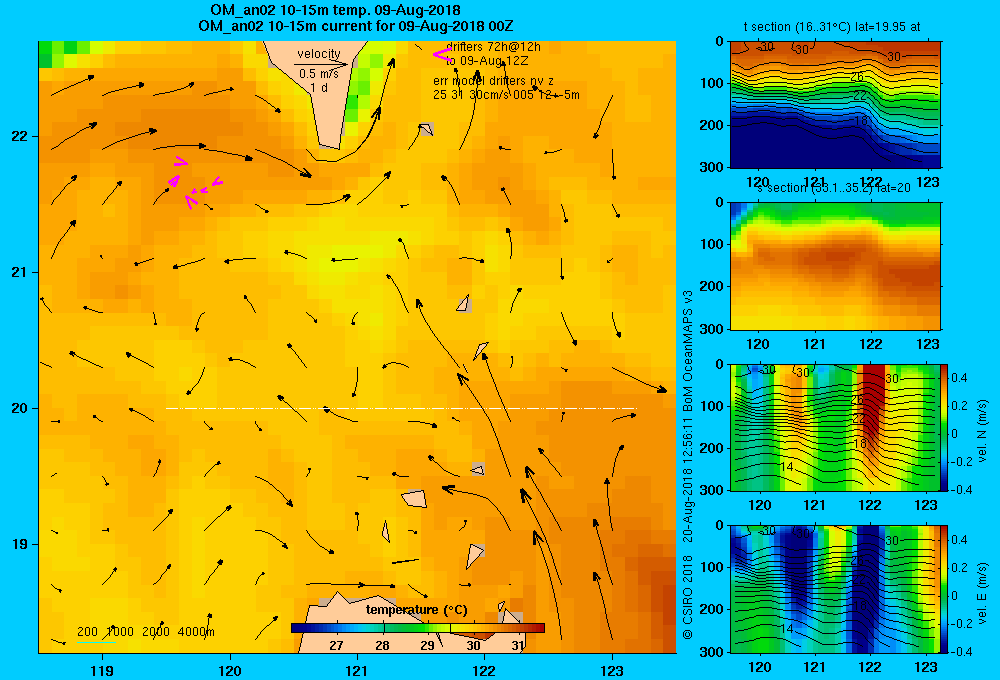This screenshot has width=1000, height=680.
Task: Click the 'velocity' legend label
Action: (319, 54)
